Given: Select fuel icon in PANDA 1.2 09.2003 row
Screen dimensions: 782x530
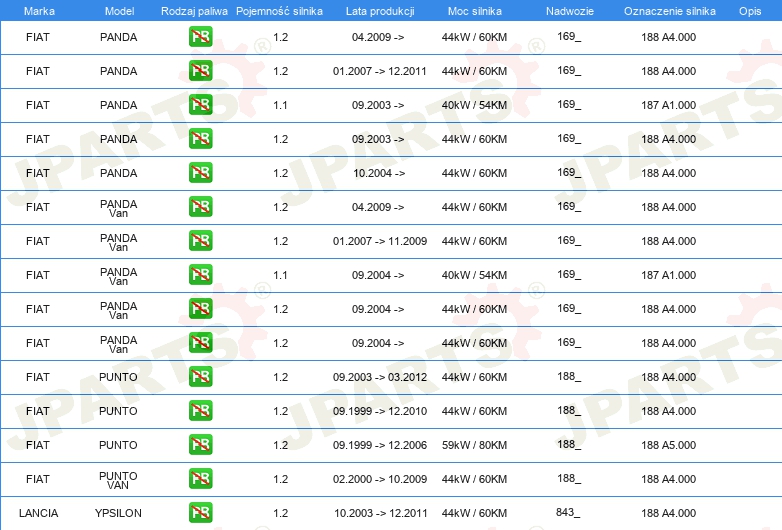Looking at the screenshot, I should (200, 138).
